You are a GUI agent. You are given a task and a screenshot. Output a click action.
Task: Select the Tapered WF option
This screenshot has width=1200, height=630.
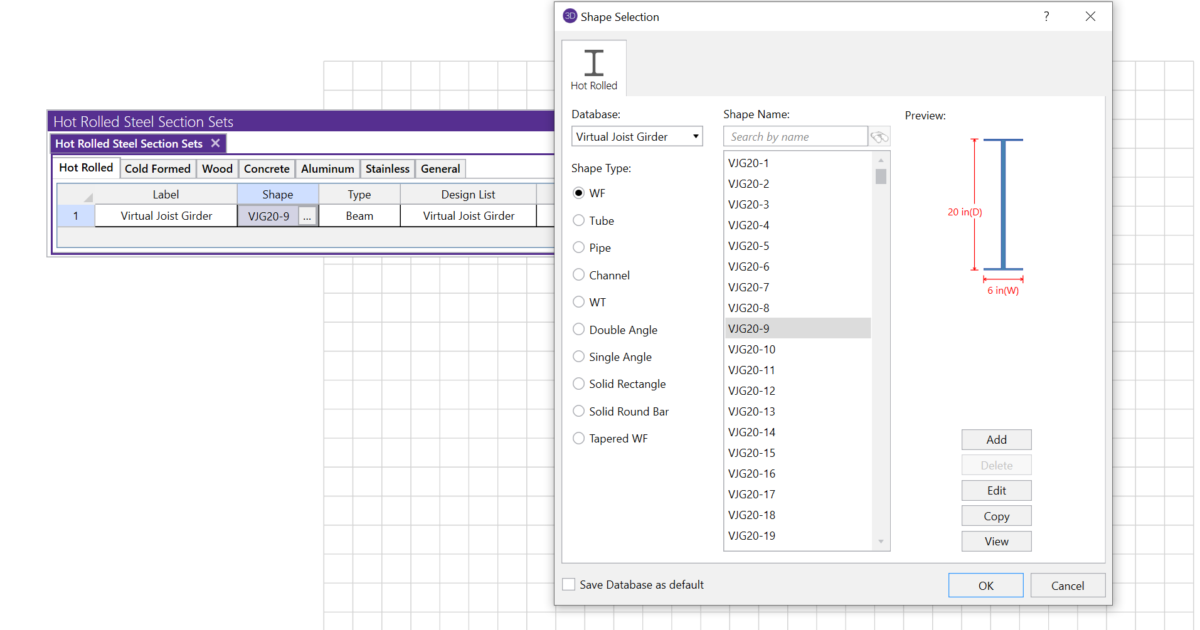tap(579, 439)
